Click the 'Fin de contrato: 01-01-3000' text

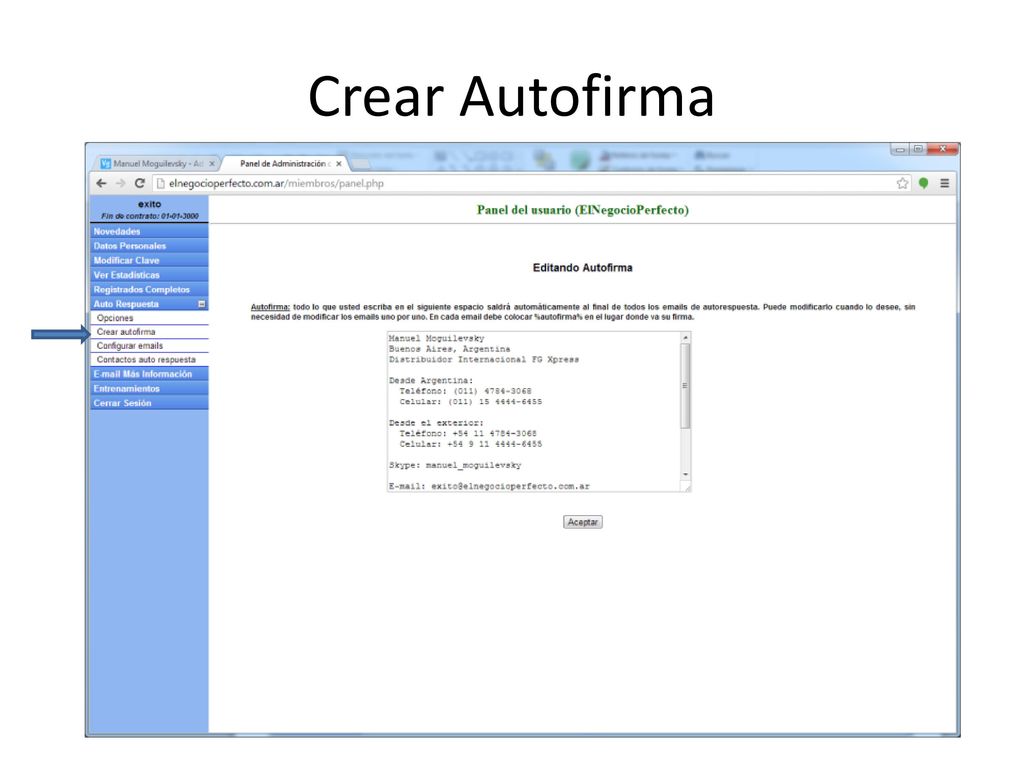[x=150, y=216]
